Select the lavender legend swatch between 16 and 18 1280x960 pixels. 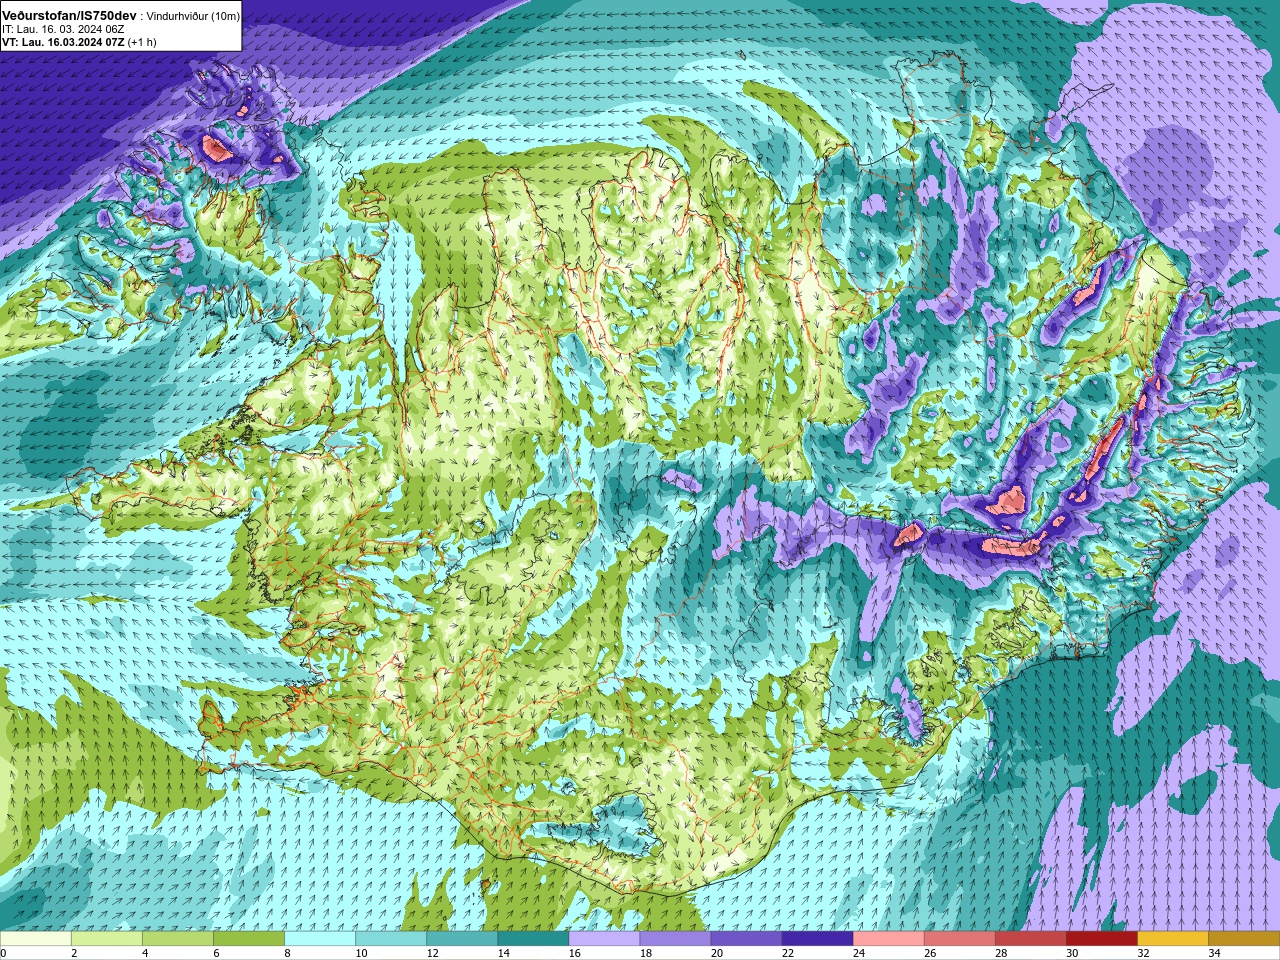coord(604,939)
